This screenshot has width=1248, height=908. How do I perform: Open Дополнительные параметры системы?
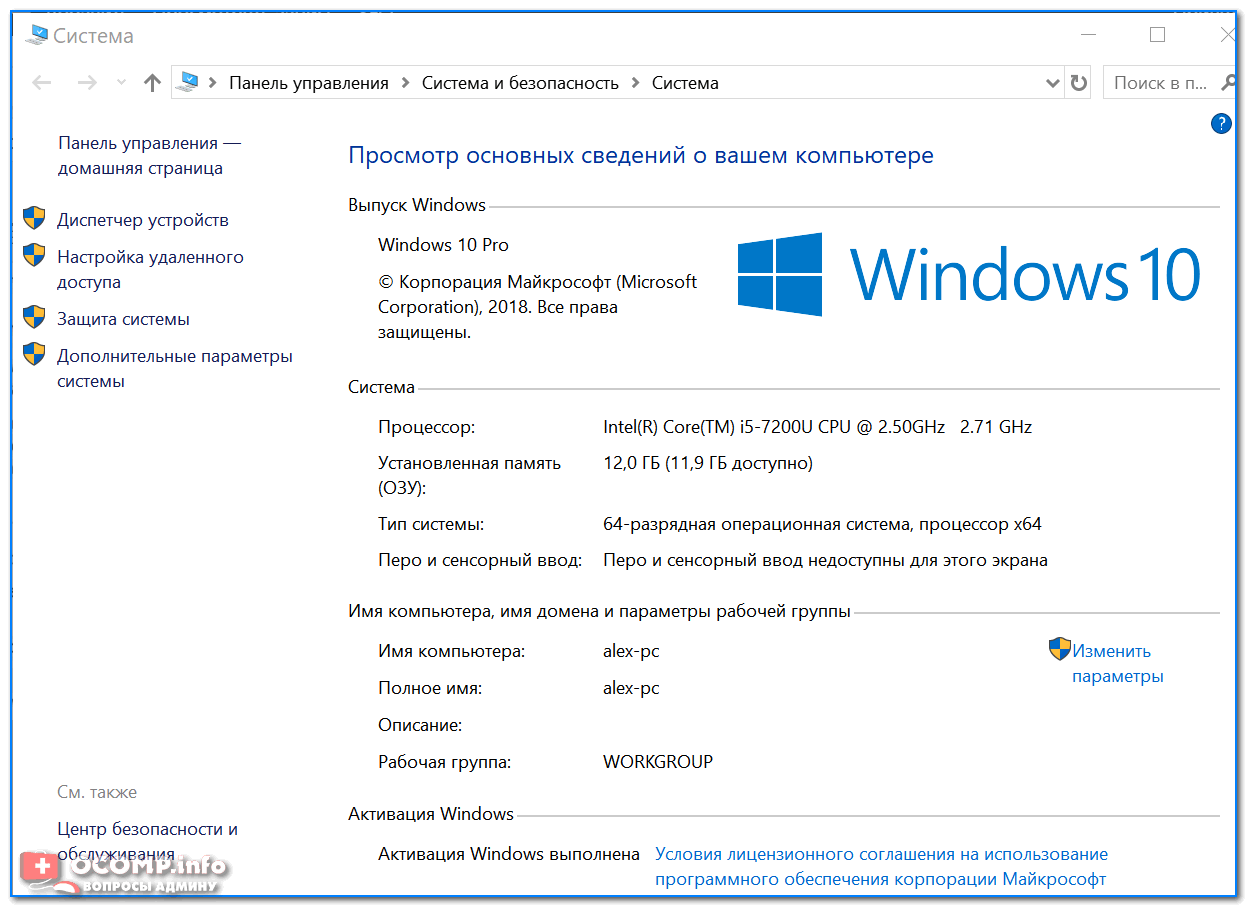(x=175, y=369)
